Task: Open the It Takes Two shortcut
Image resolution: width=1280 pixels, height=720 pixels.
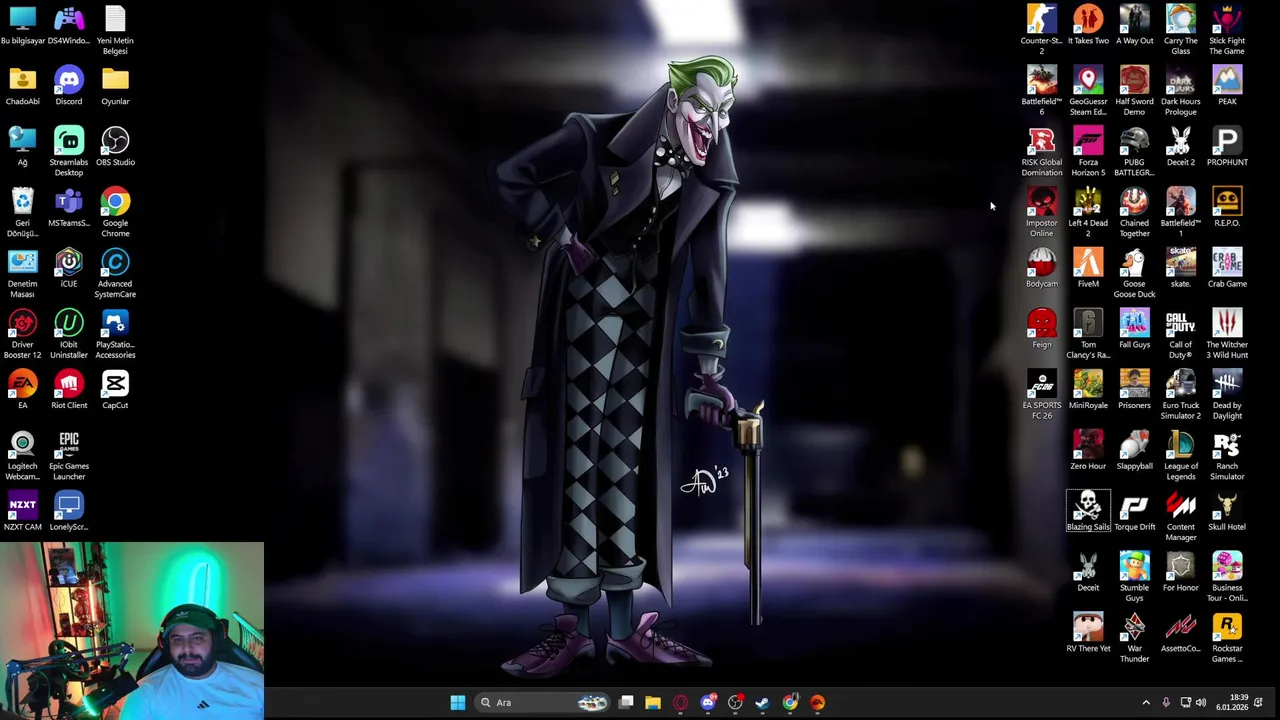Action: [1088, 24]
